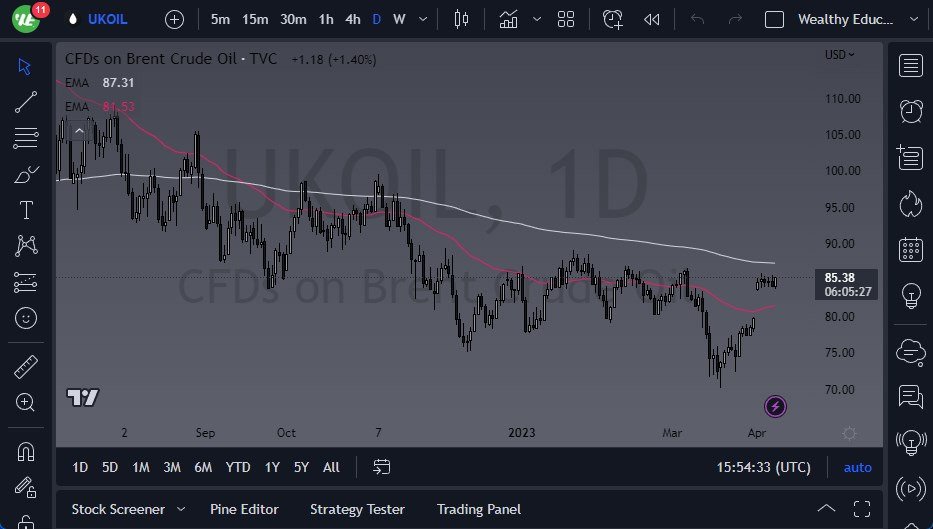Image resolution: width=933 pixels, height=529 pixels.
Task: Toggle stay in drawing mode
Action: pos(26,487)
